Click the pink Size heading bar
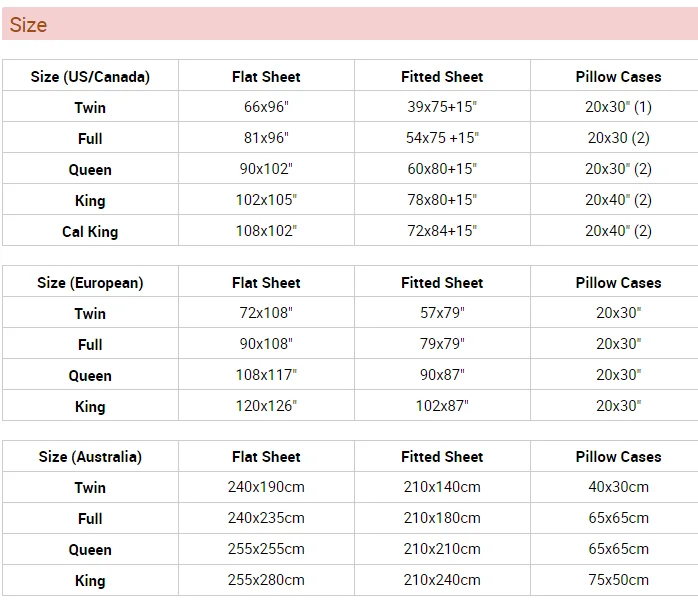Screen dimensions: 698x609 [349, 25]
